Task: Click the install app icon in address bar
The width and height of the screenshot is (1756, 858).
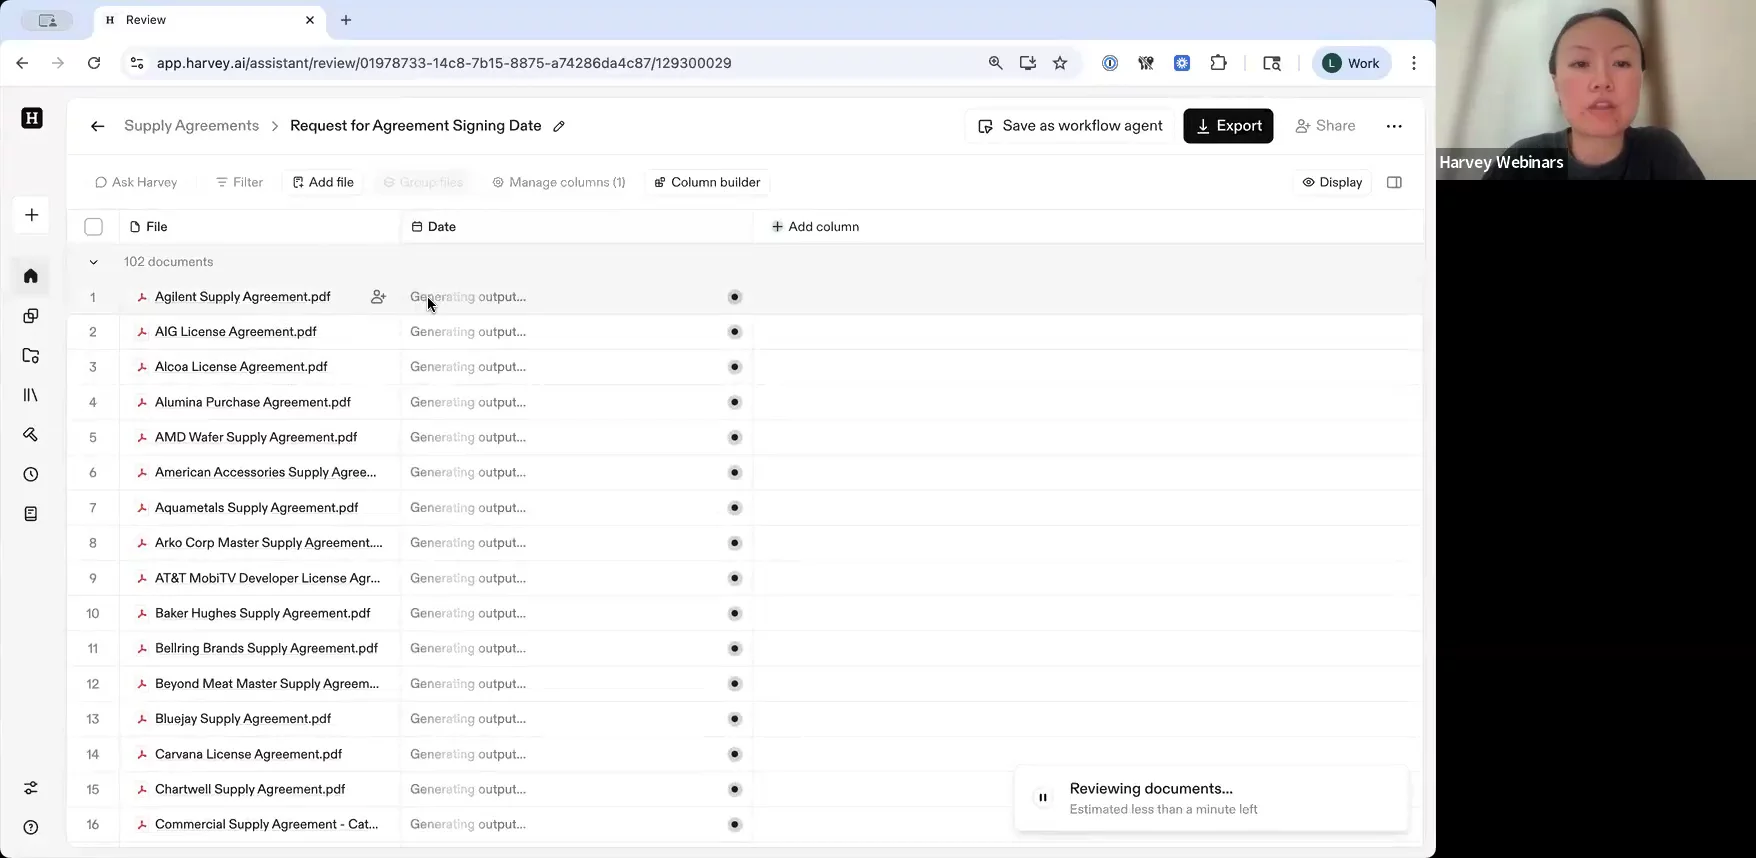Action: coord(1028,63)
